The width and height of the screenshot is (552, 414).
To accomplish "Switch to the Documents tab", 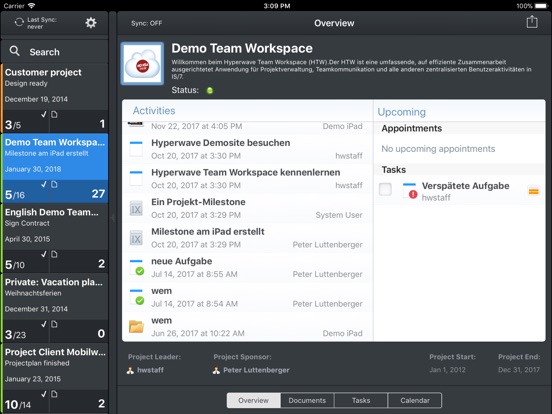I will [x=307, y=401].
